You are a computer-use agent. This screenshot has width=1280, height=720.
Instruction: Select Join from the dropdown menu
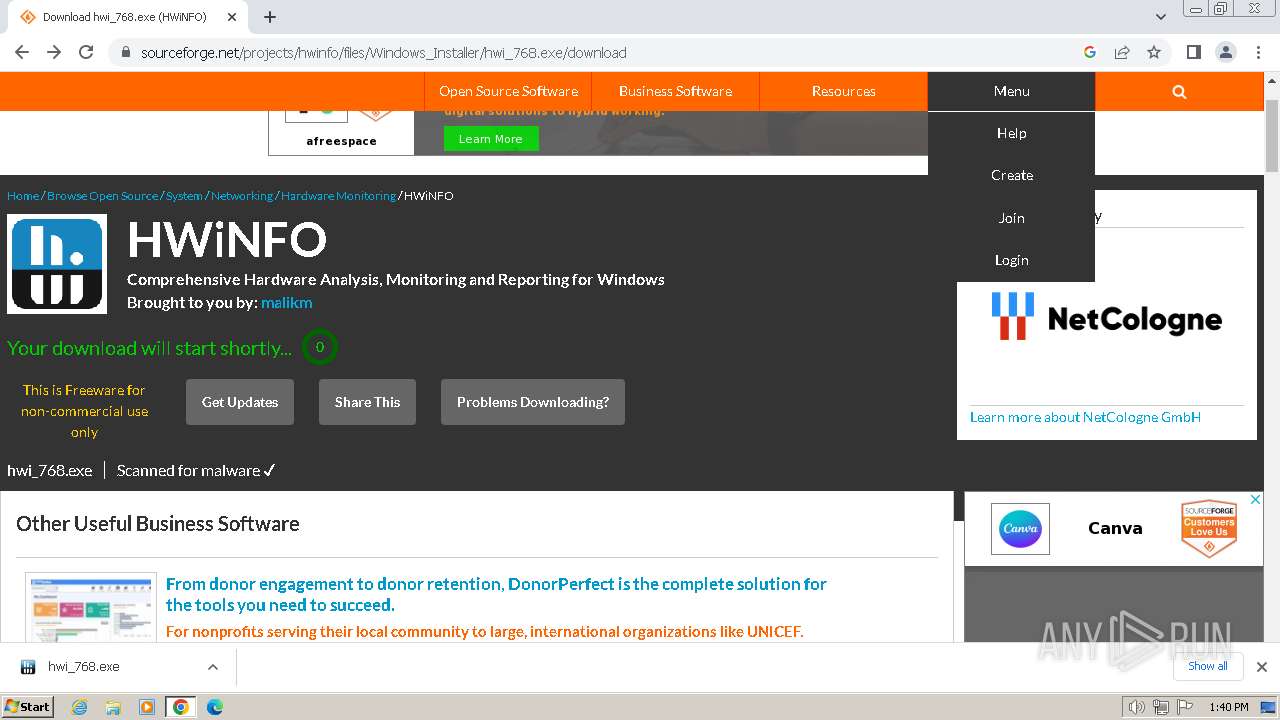click(1011, 218)
